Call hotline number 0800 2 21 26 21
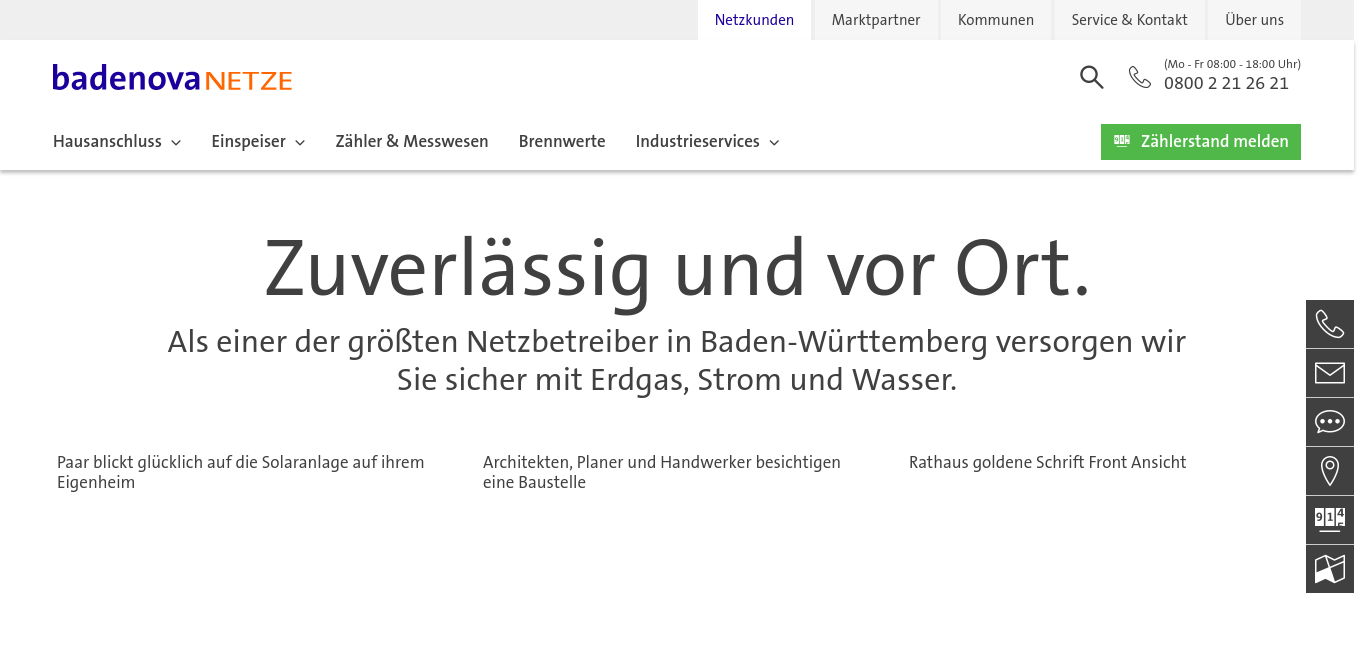 tap(1226, 84)
